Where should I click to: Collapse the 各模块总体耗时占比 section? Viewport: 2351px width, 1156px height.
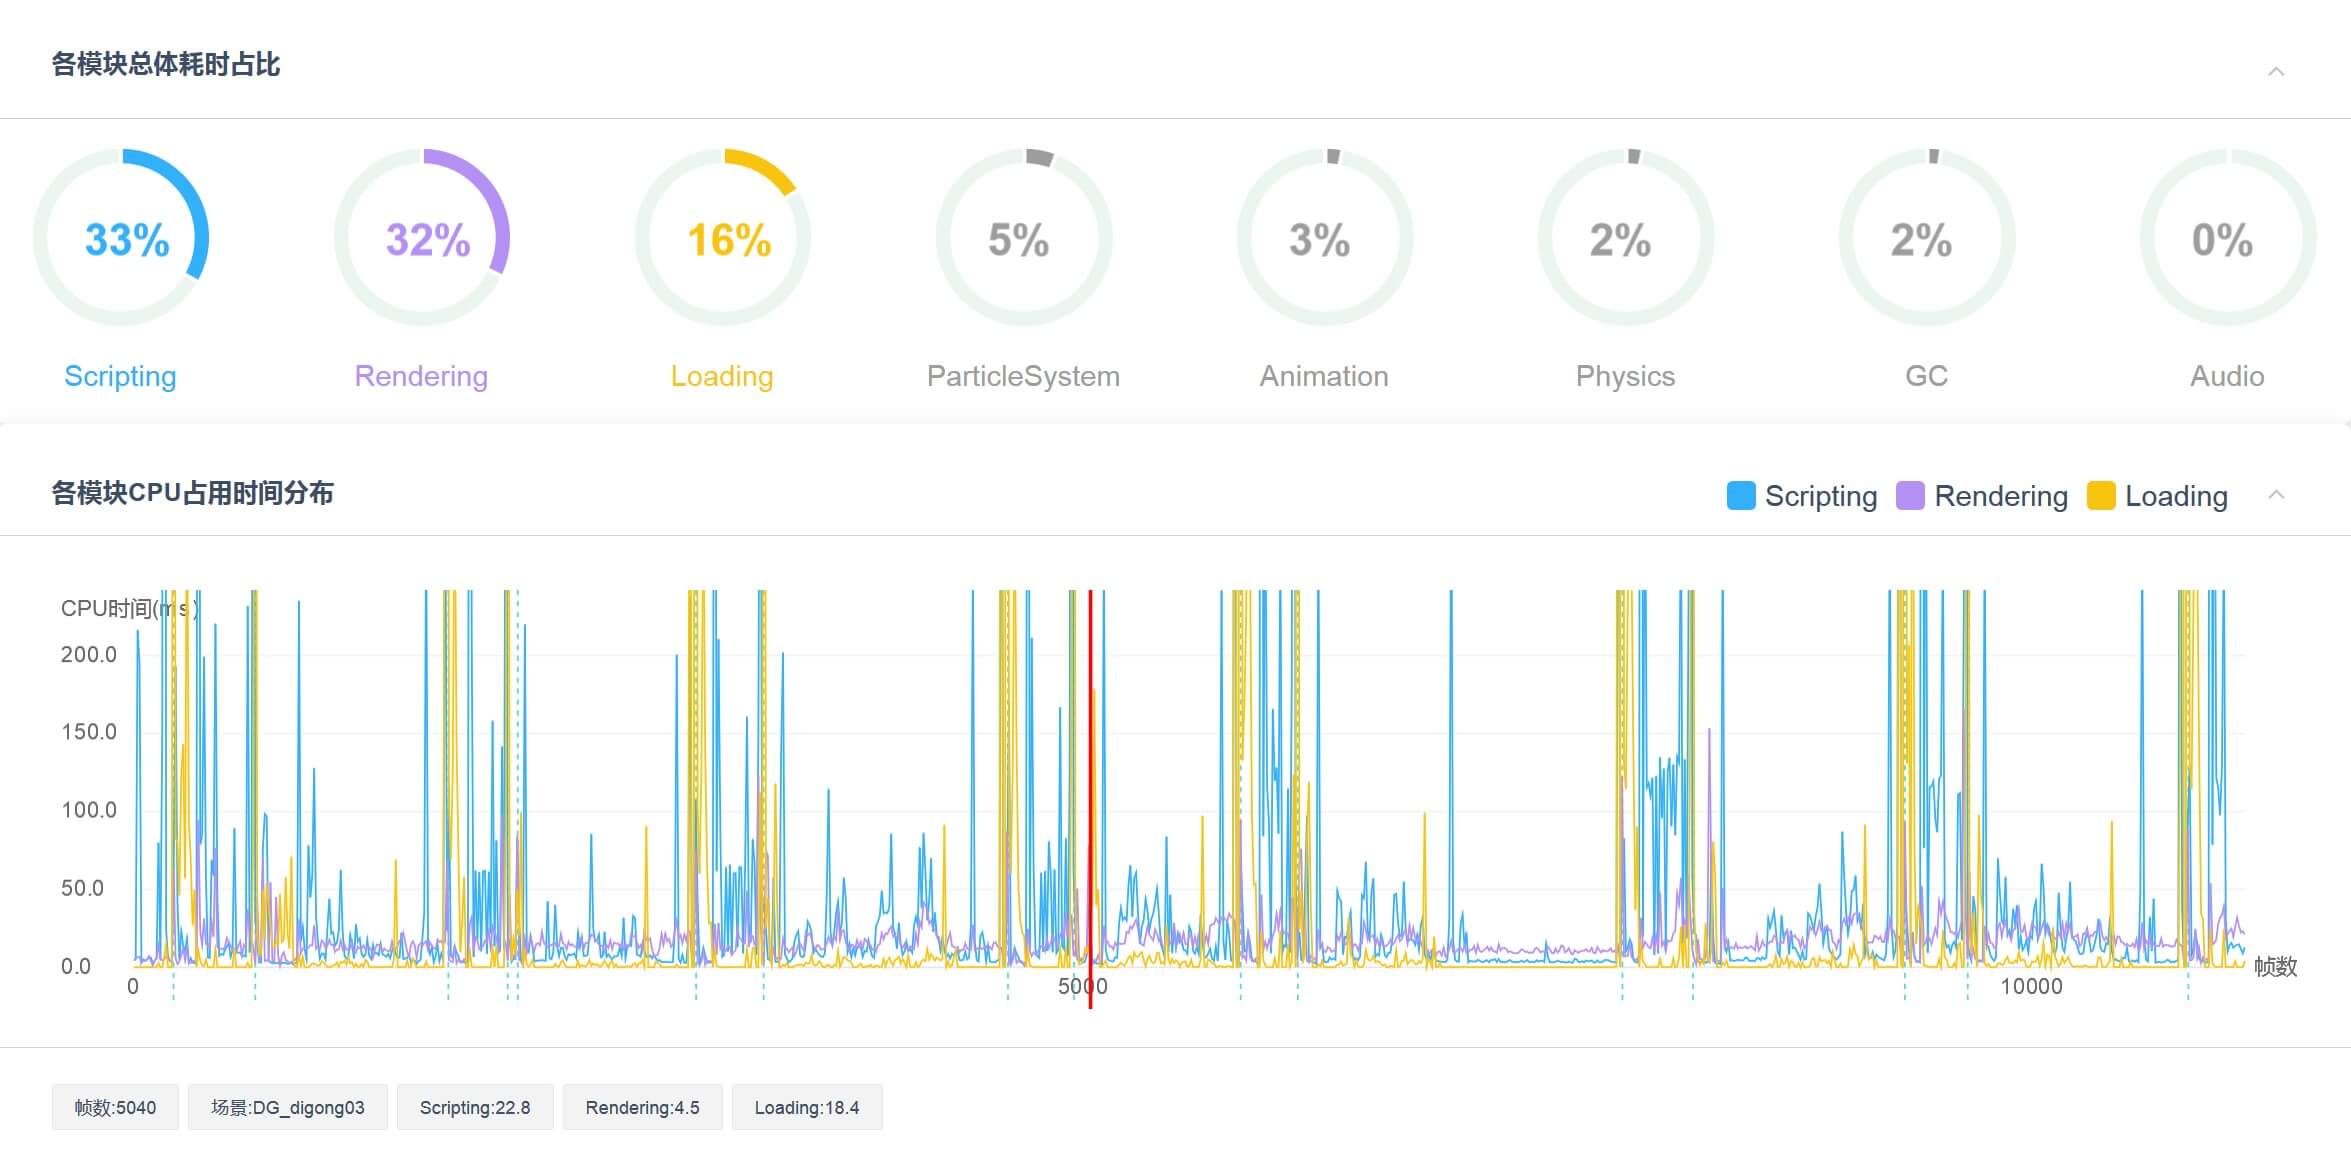(x=2276, y=71)
